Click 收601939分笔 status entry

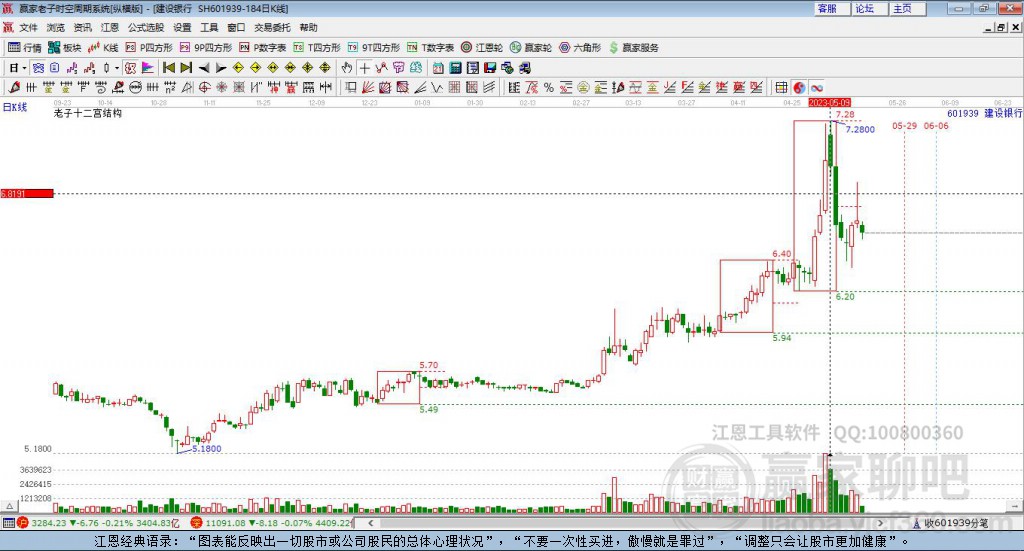tap(950, 523)
